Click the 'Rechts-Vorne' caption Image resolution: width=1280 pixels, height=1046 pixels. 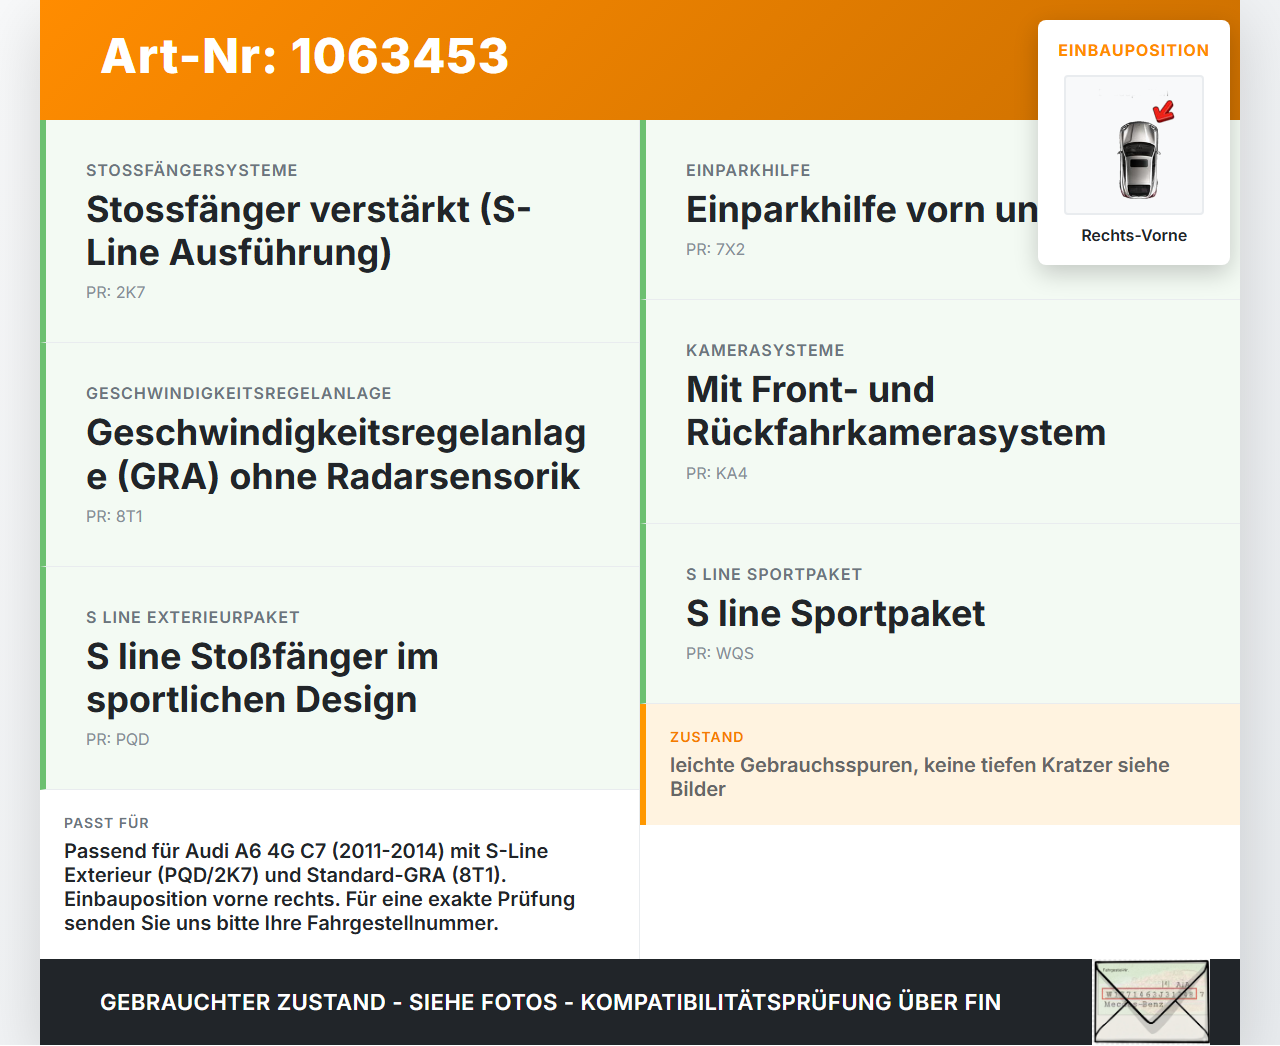(1134, 235)
